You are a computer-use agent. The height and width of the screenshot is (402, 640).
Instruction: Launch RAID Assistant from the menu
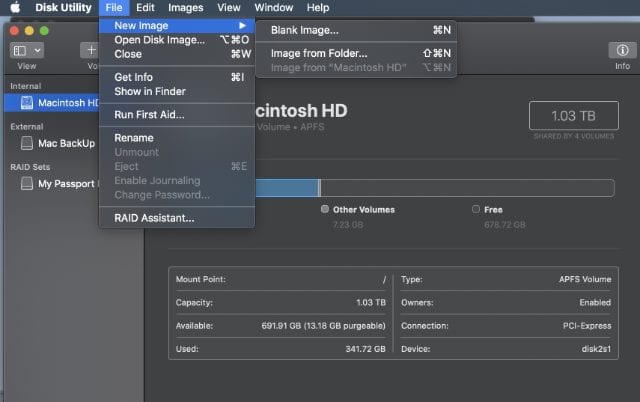click(x=154, y=218)
